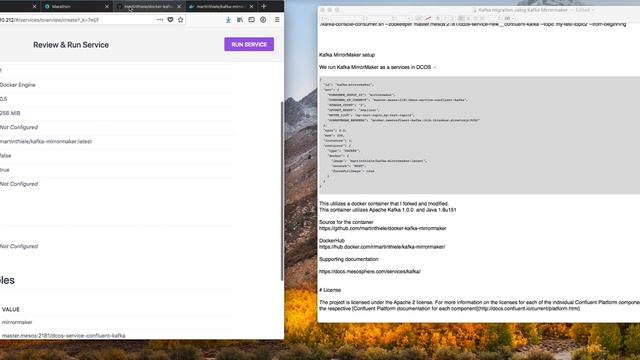Screen dimensions: 640x360
Task: Select the 'true' value row
Action: coord(5,170)
